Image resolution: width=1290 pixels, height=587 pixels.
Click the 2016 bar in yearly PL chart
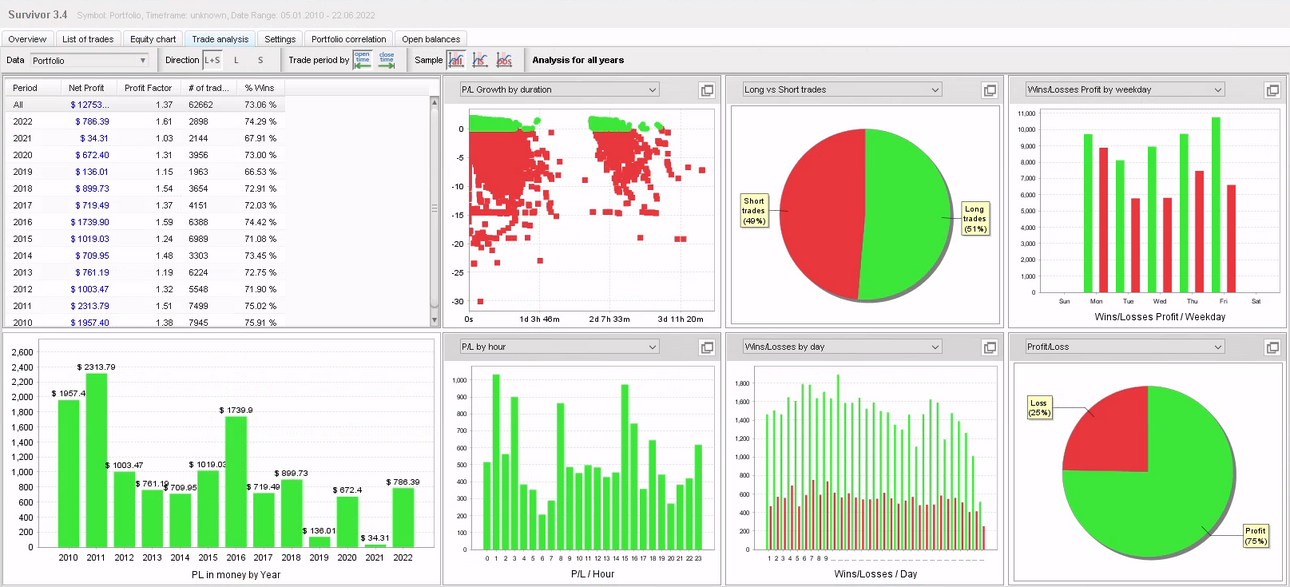point(235,482)
